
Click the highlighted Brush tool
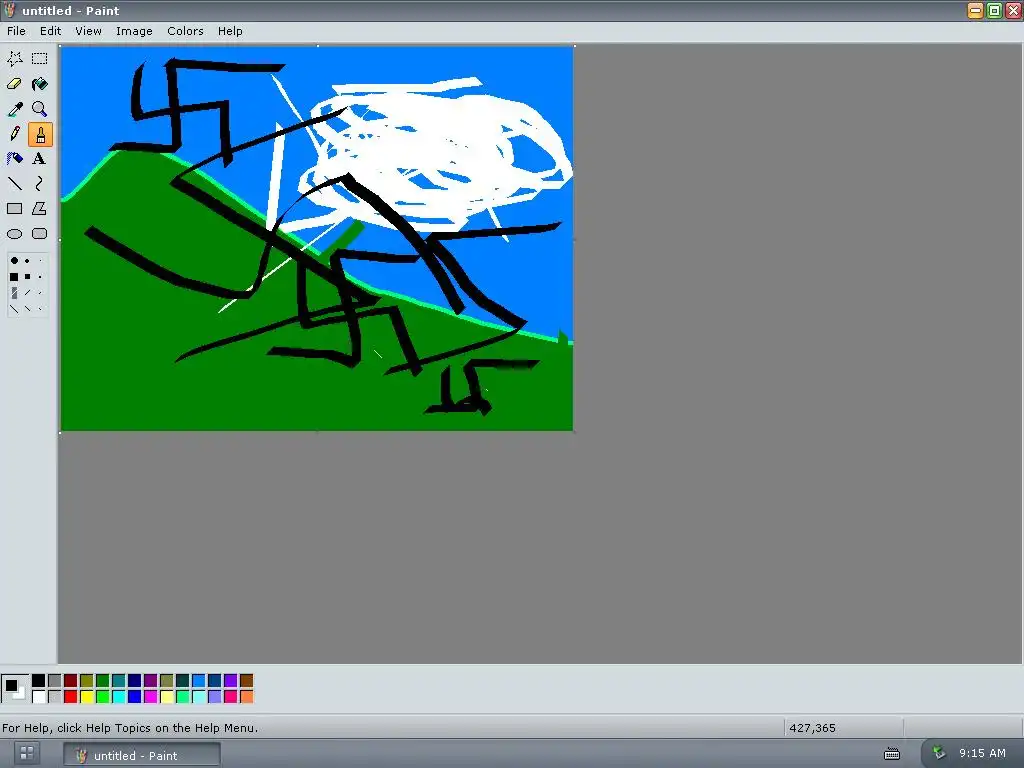[x=40, y=134]
